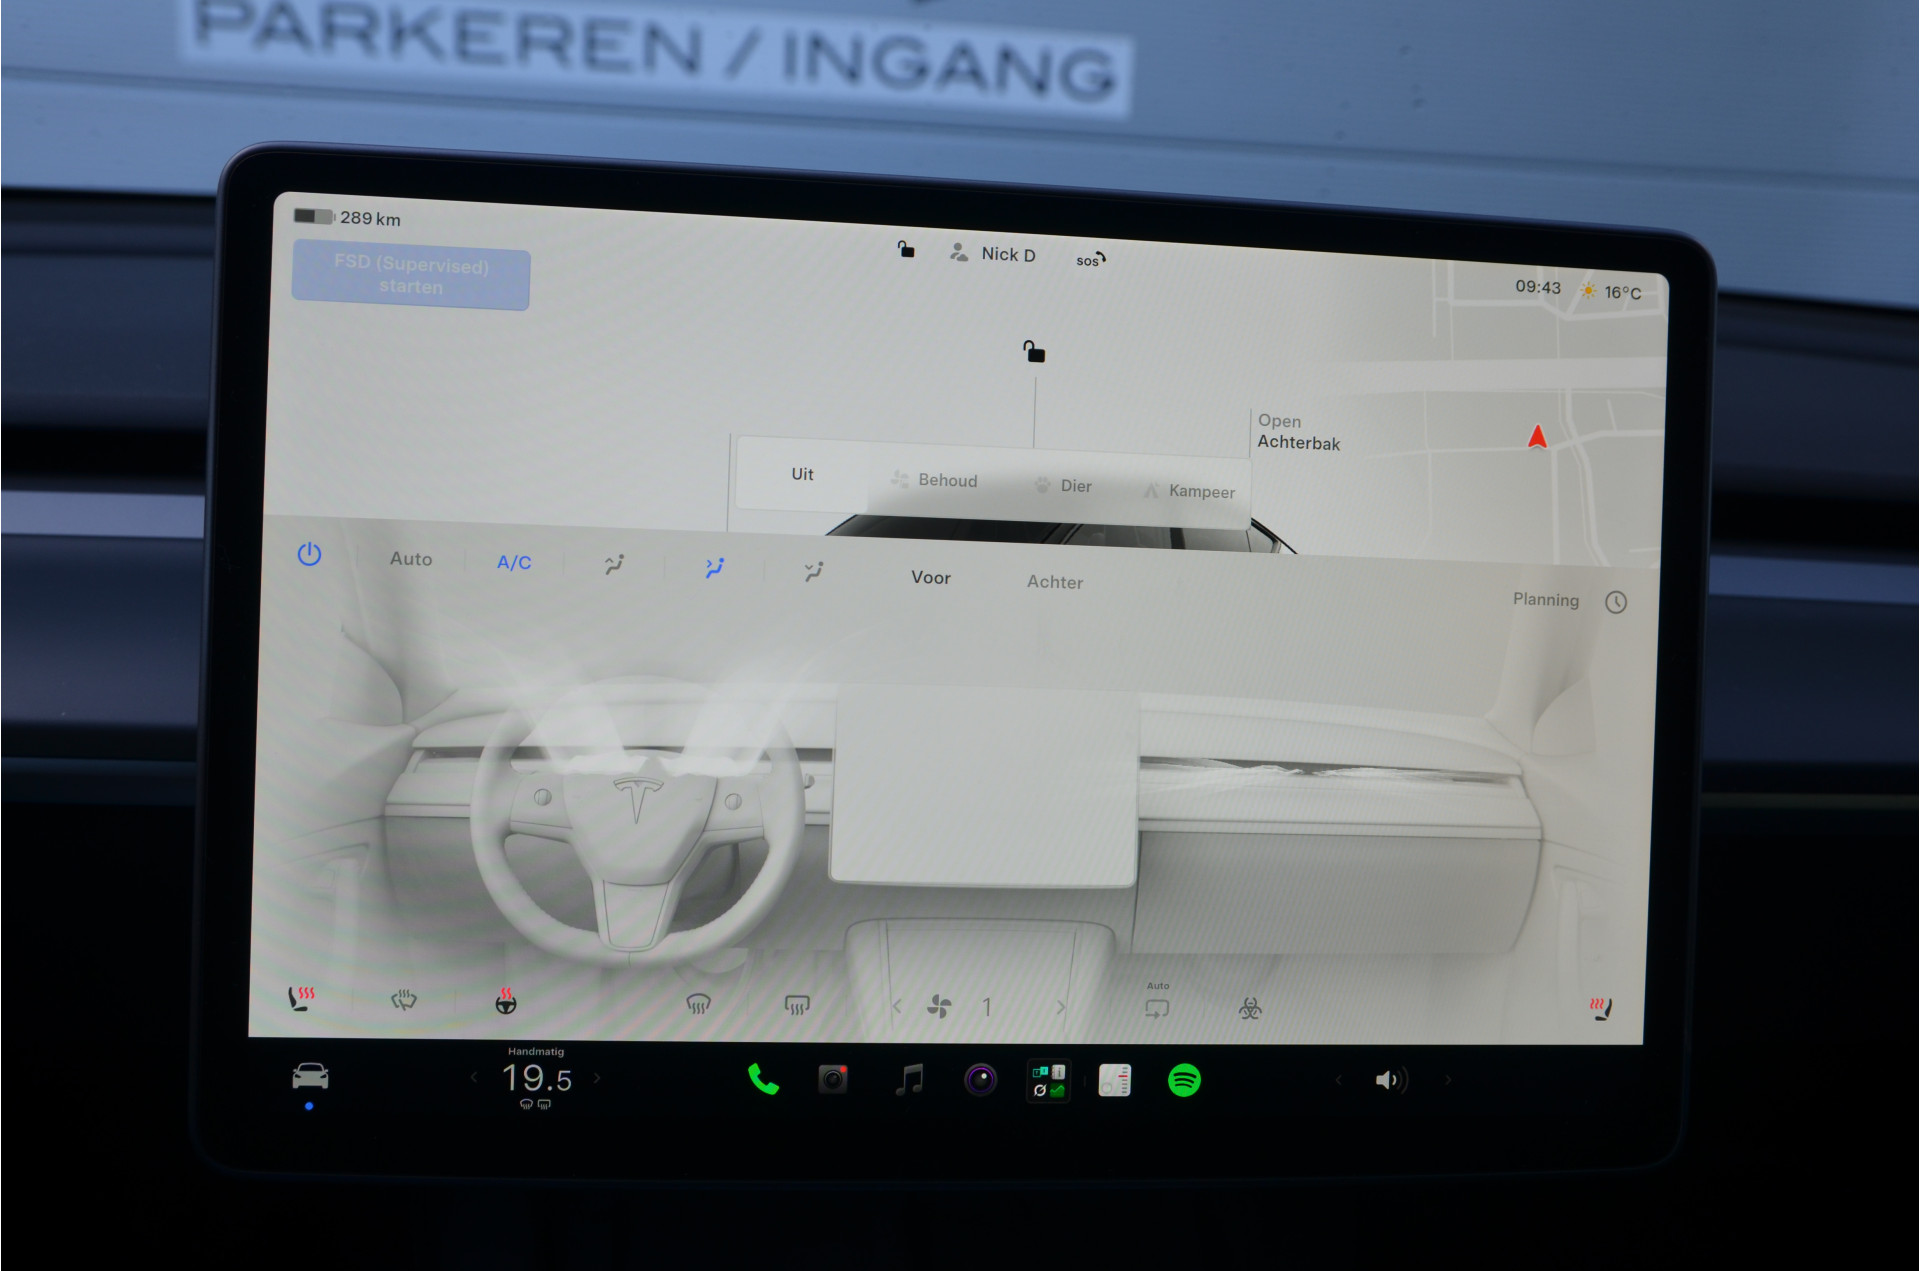Toggle driver seat heater
The image size is (1920, 1271).
point(301,998)
